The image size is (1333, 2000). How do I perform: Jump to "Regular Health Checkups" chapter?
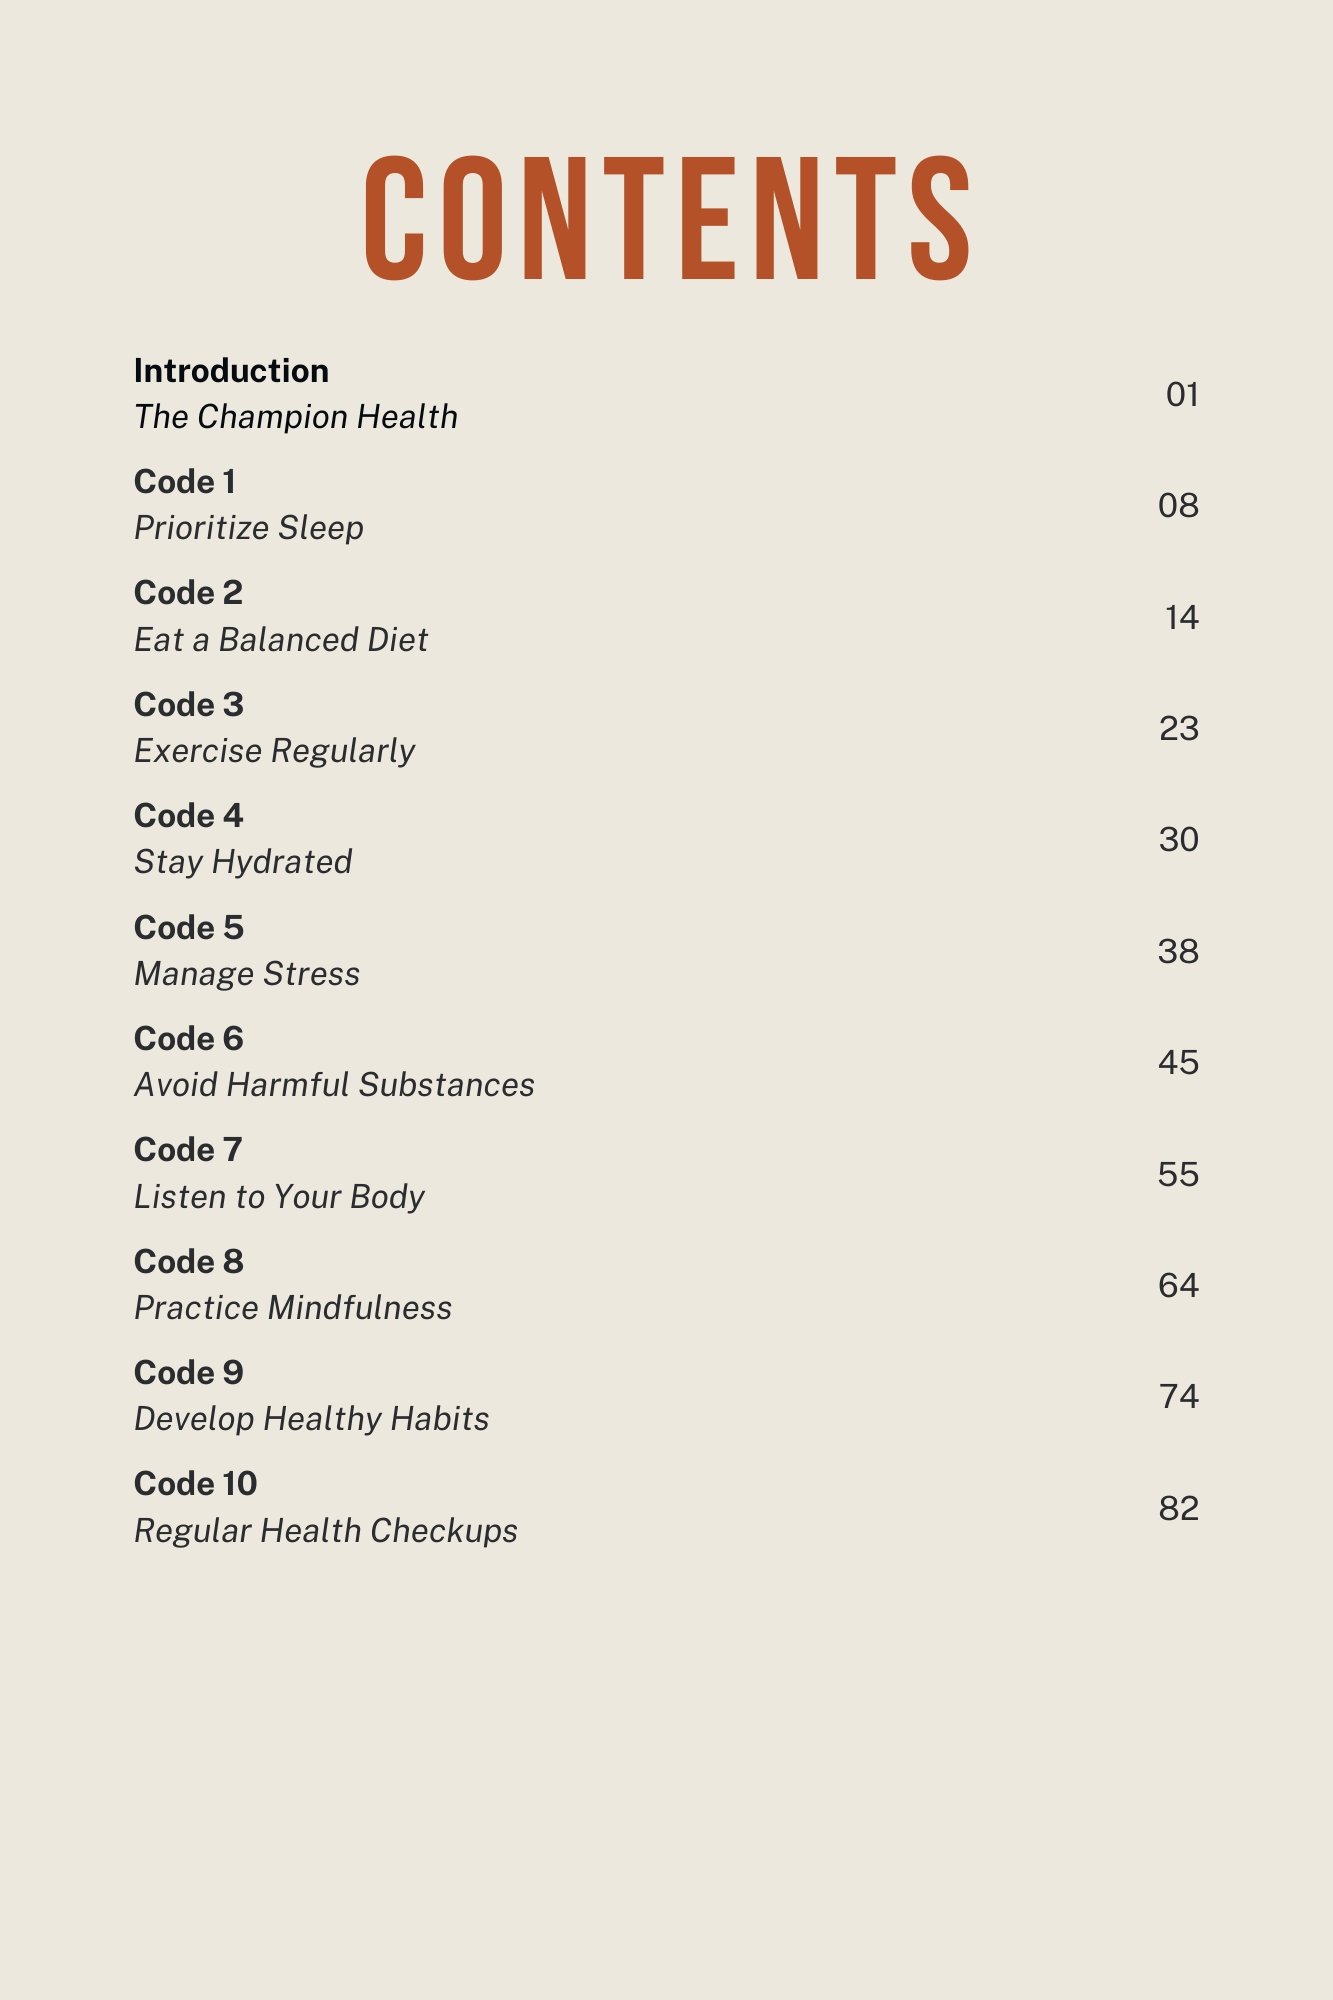(x=326, y=1531)
